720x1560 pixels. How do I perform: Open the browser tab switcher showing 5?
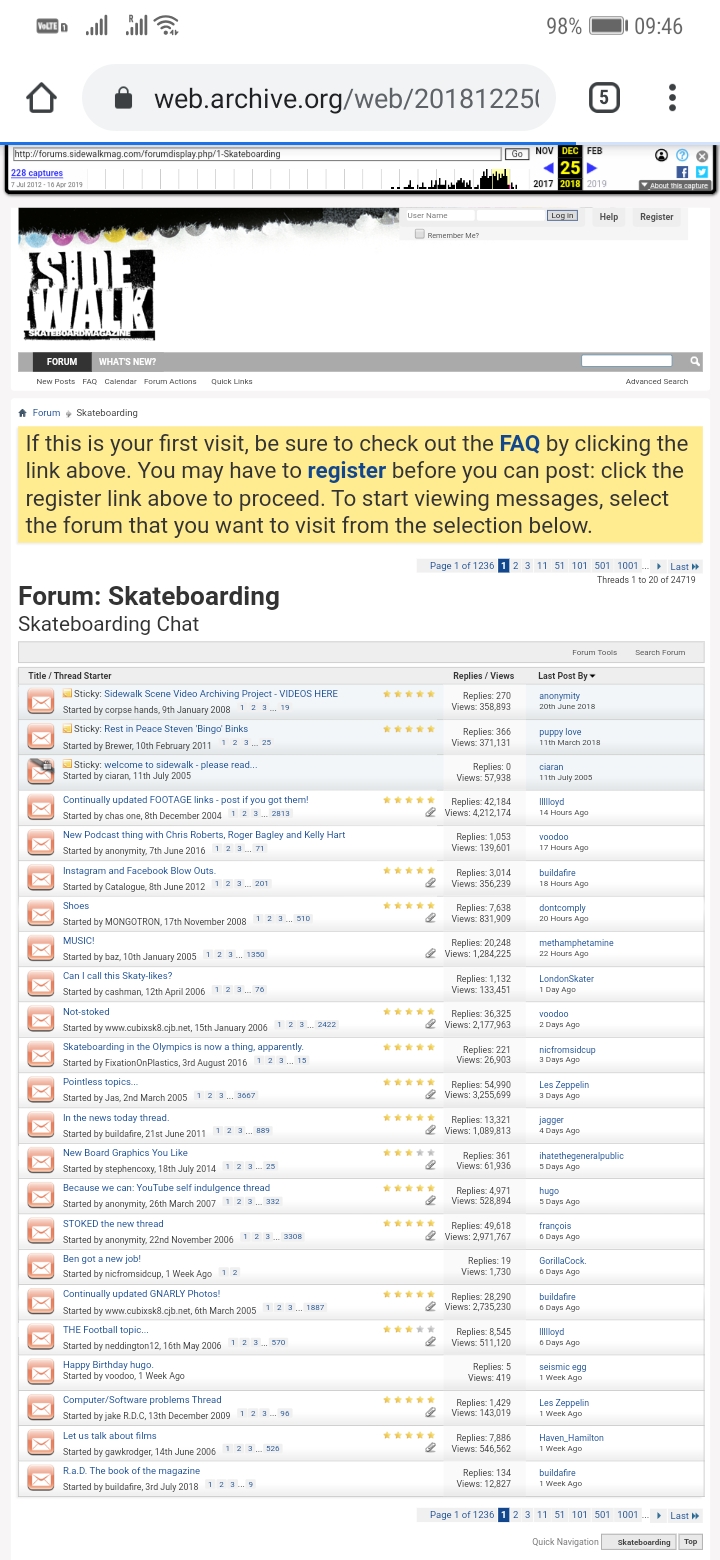(x=604, y=98)
